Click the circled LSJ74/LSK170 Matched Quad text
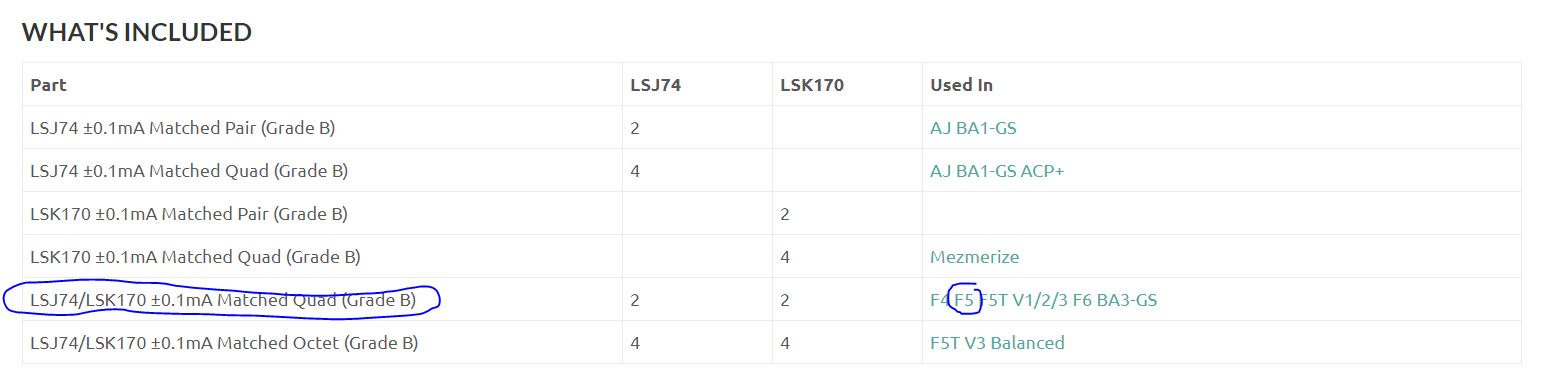Image resolution: width=1545 pixels, height=387 pixels. (x=223, y=300)
